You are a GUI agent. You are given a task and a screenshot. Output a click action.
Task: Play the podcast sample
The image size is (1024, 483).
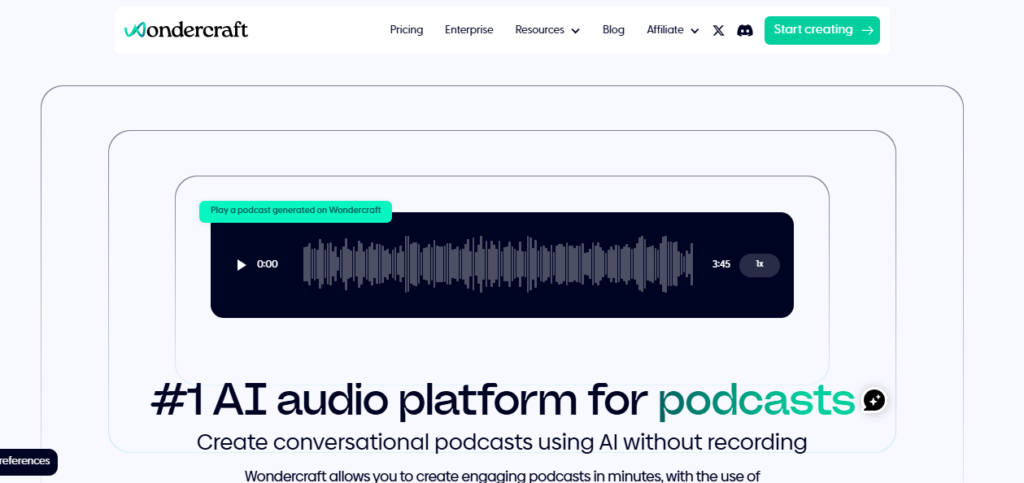tap(242, 264)
